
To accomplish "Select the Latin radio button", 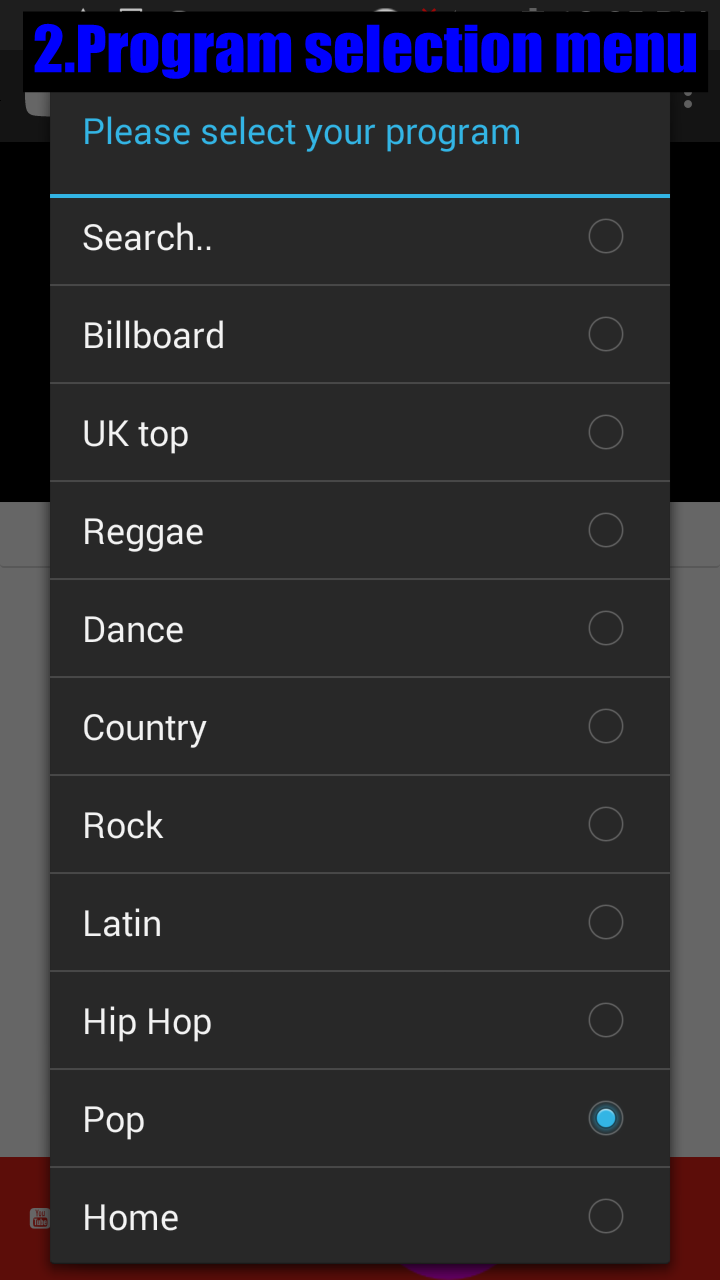I will point(605,923).
